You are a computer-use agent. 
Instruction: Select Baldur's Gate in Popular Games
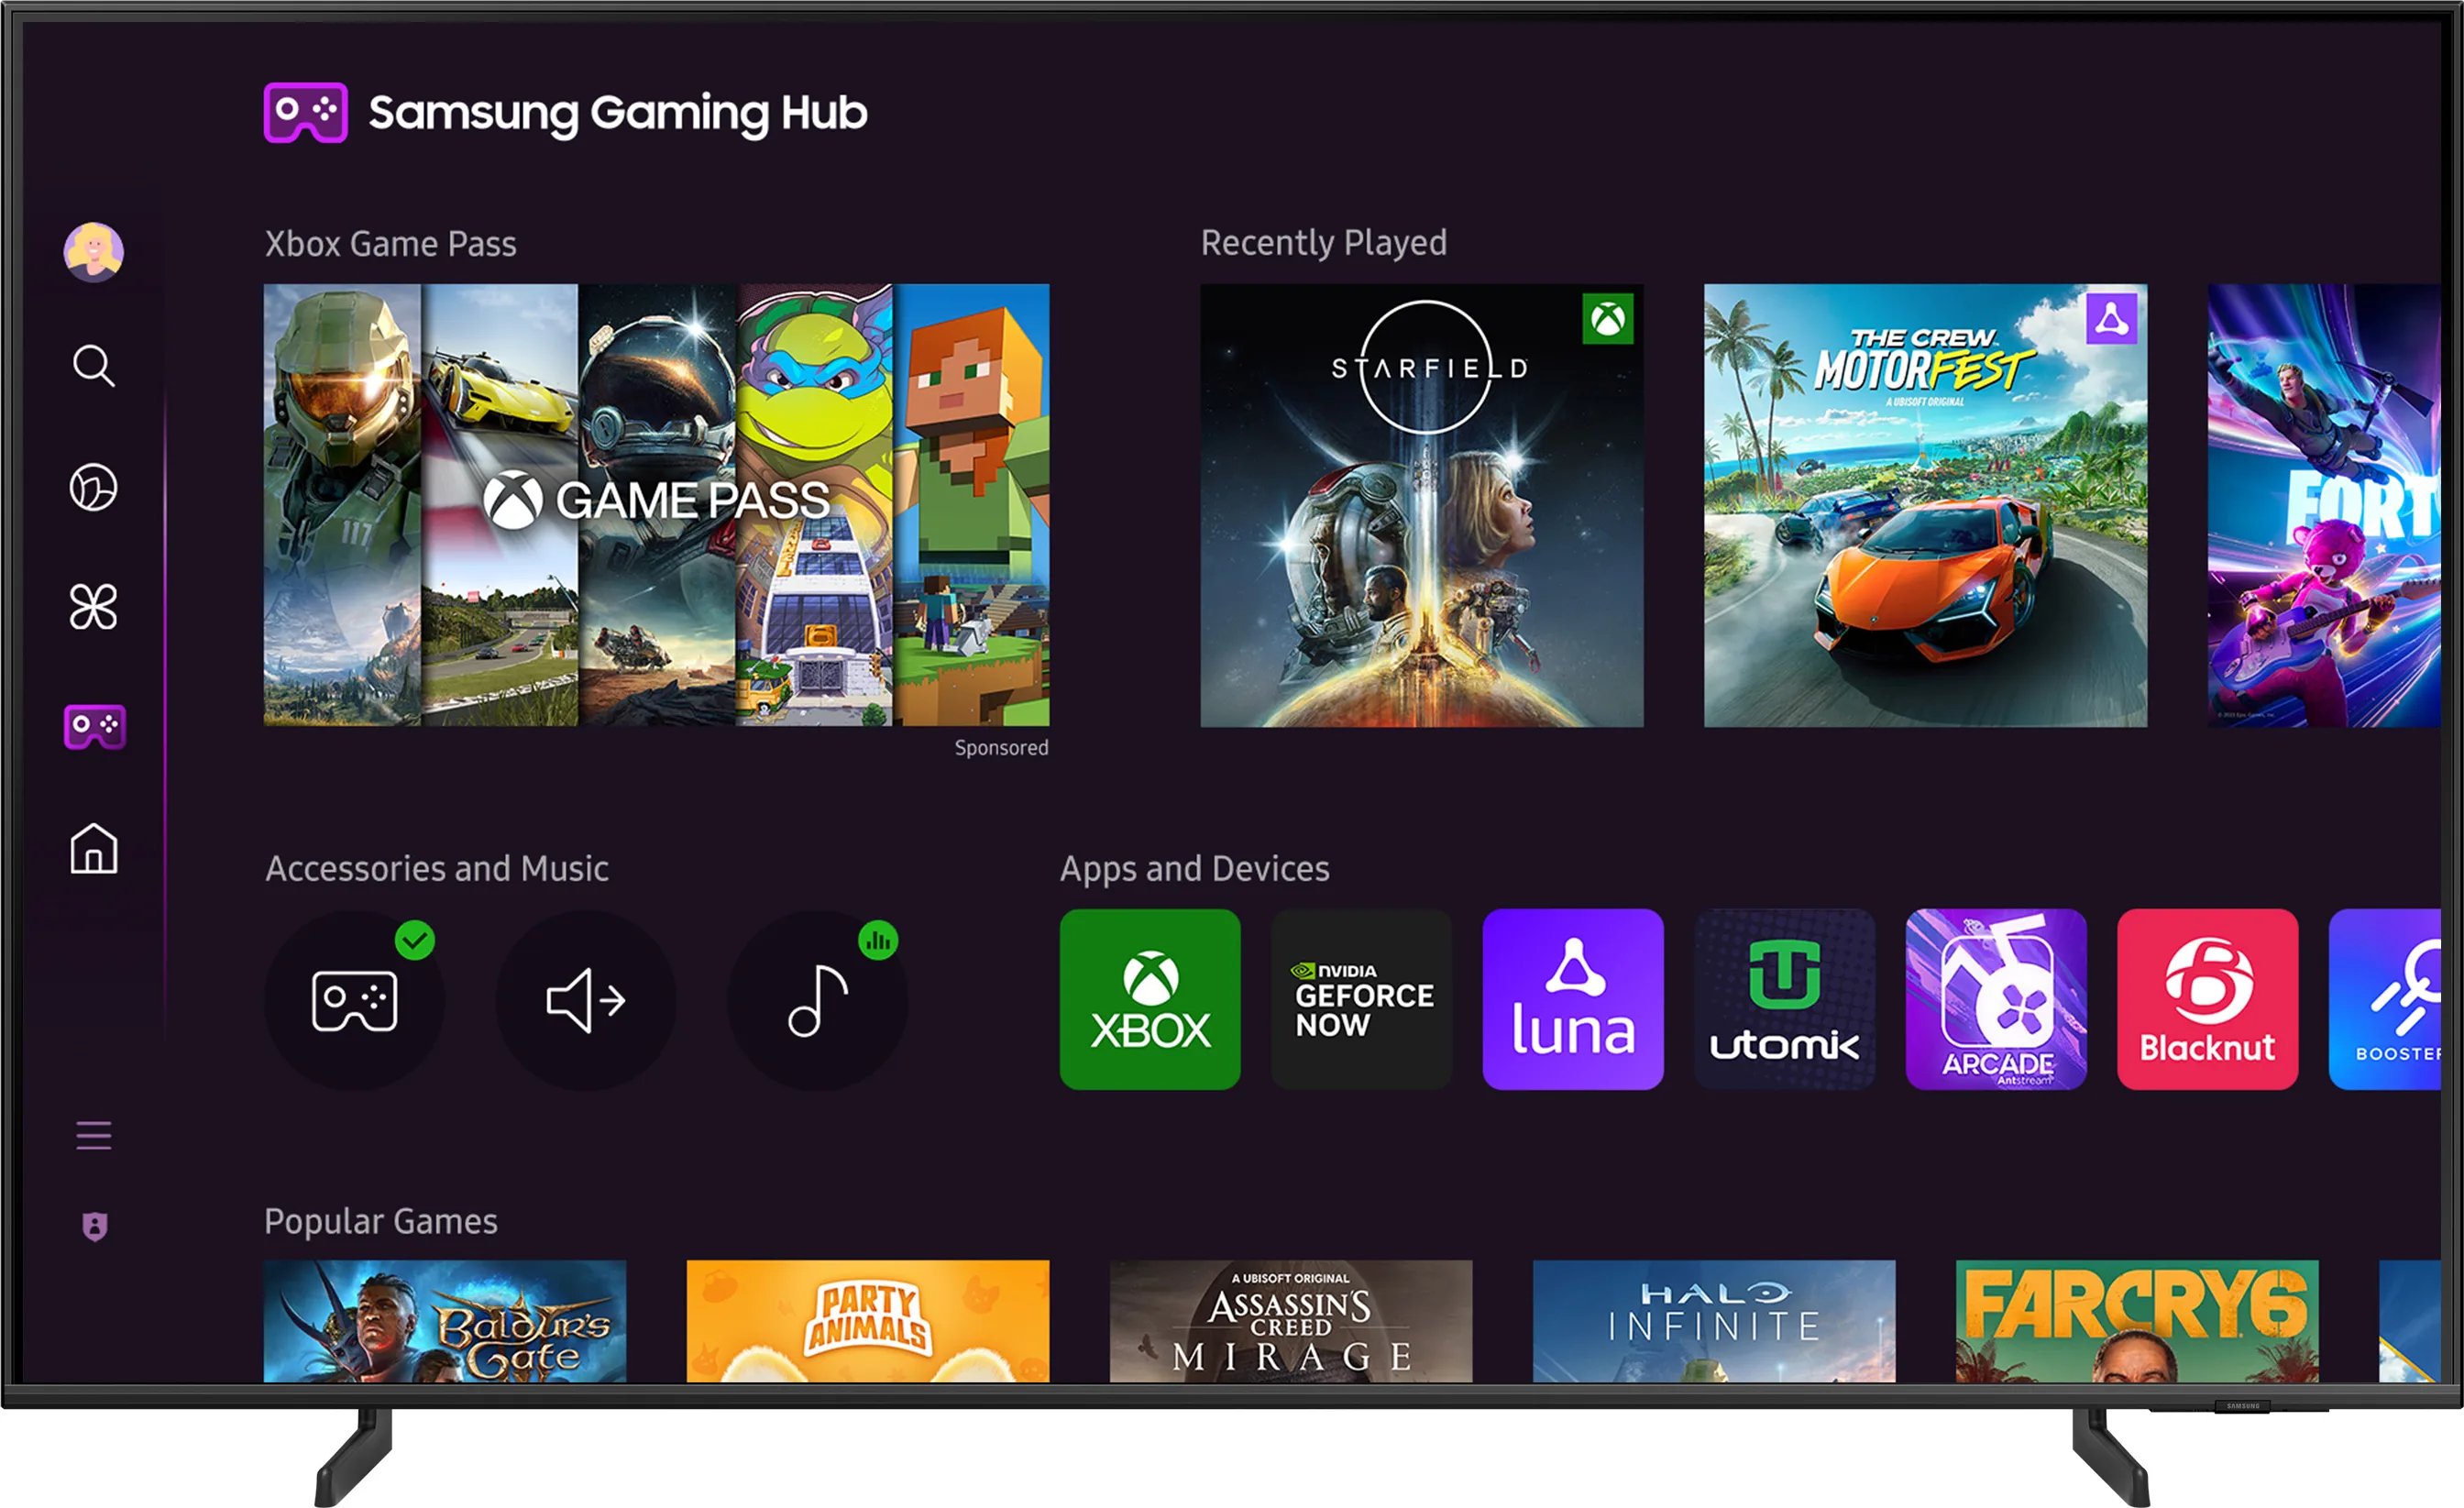point(445,1321)
